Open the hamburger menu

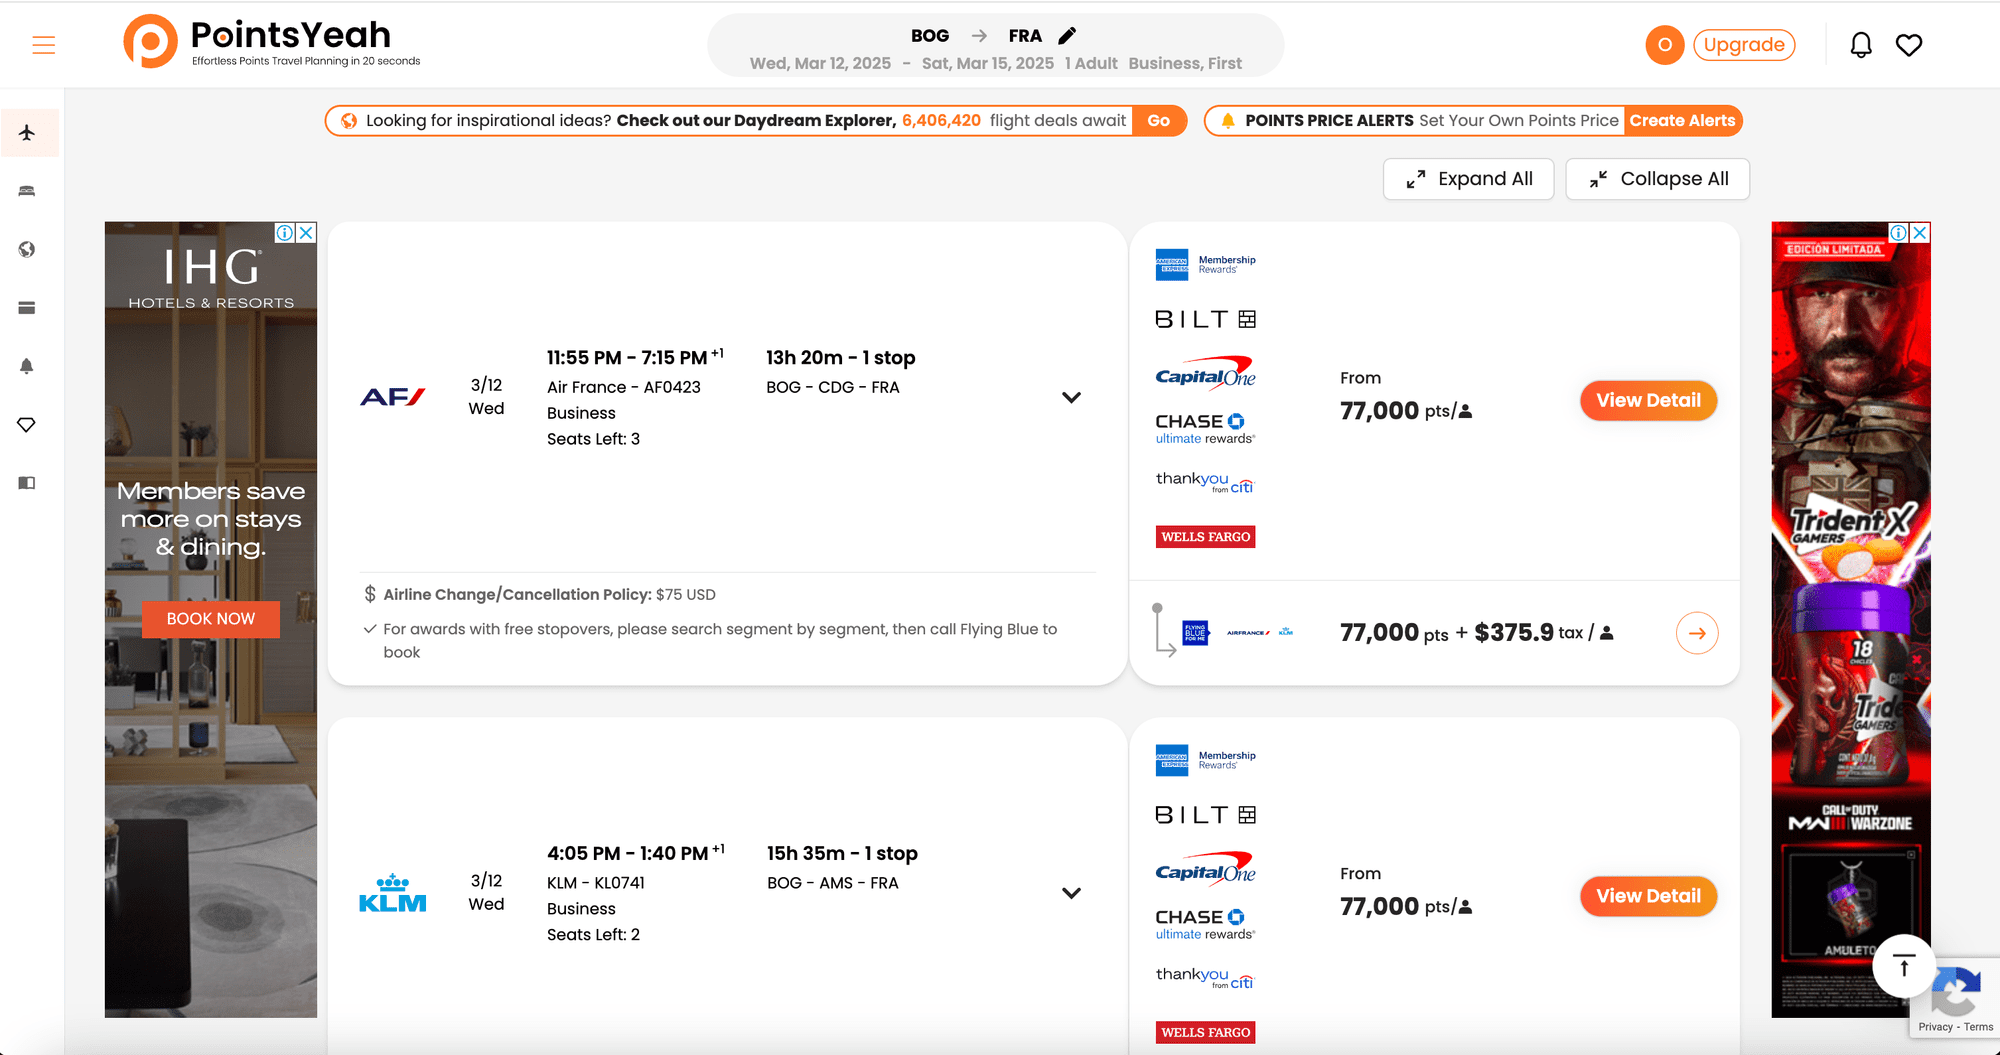click(x=44, y=45)
